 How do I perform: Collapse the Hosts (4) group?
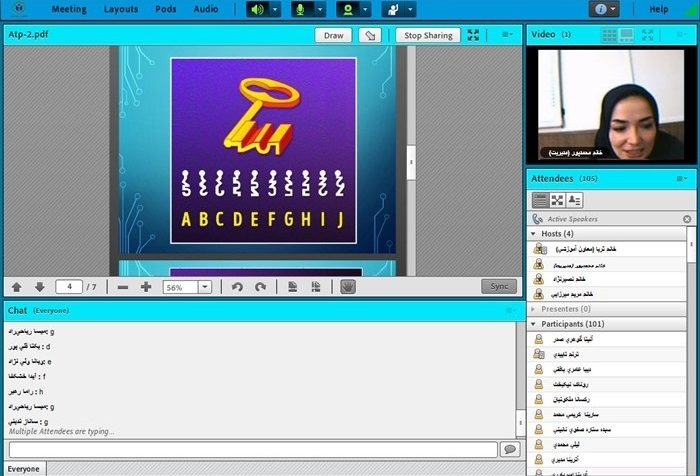click(x=533, y=233)
